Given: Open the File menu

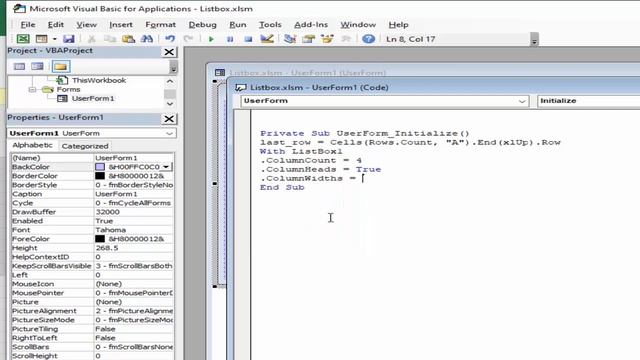Looking at the screenshot, I should [x=28, y=24].
